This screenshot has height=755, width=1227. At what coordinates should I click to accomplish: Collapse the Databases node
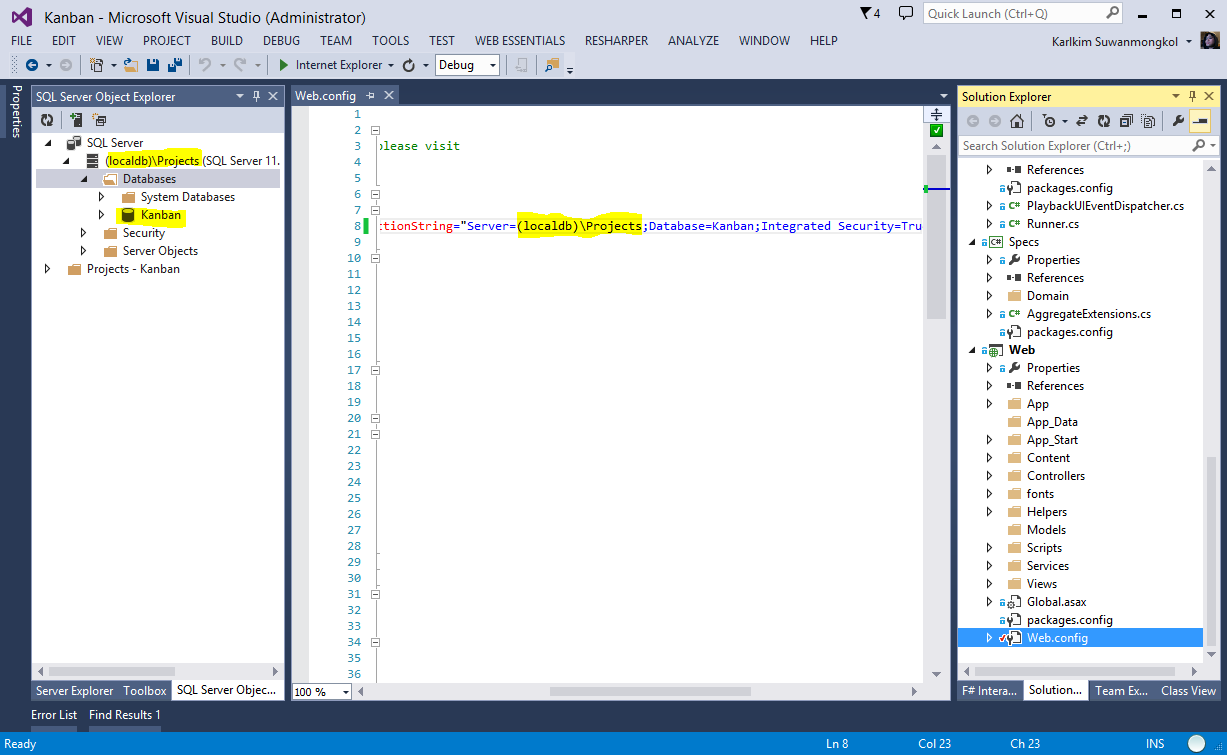point(84,179)
